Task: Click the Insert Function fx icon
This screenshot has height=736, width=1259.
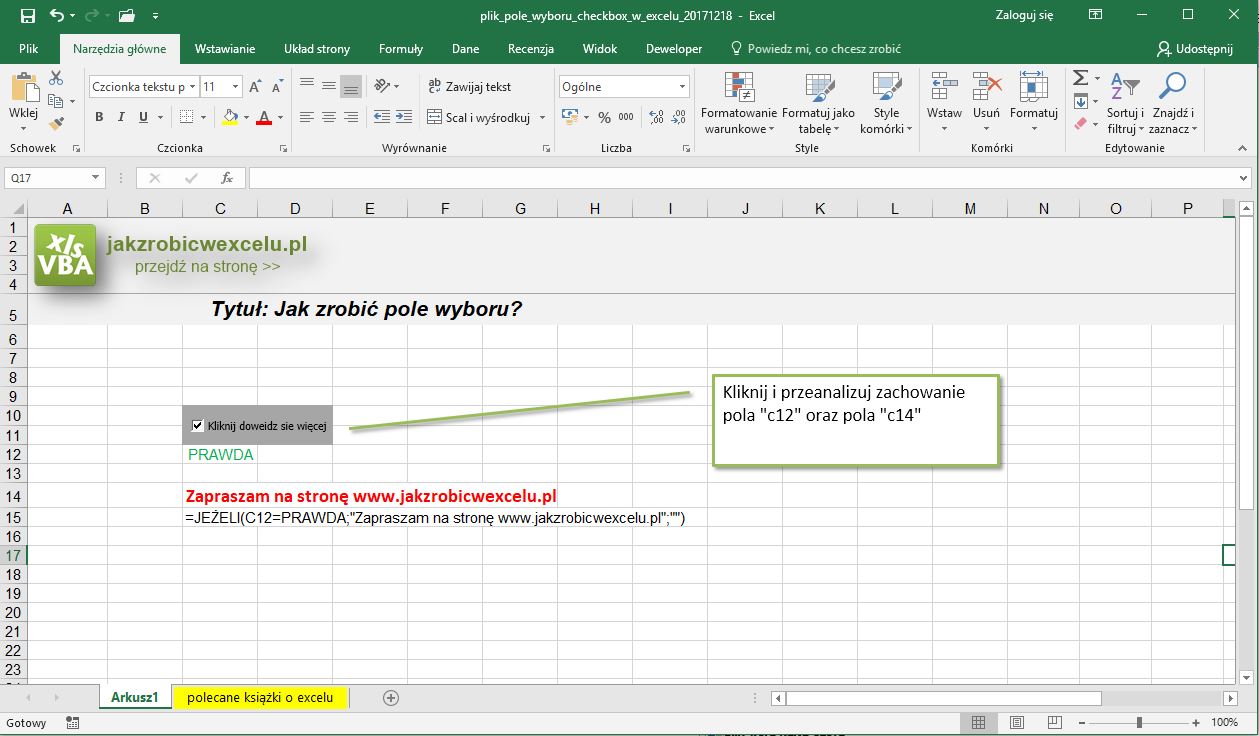Action: (x=227, y=178)
